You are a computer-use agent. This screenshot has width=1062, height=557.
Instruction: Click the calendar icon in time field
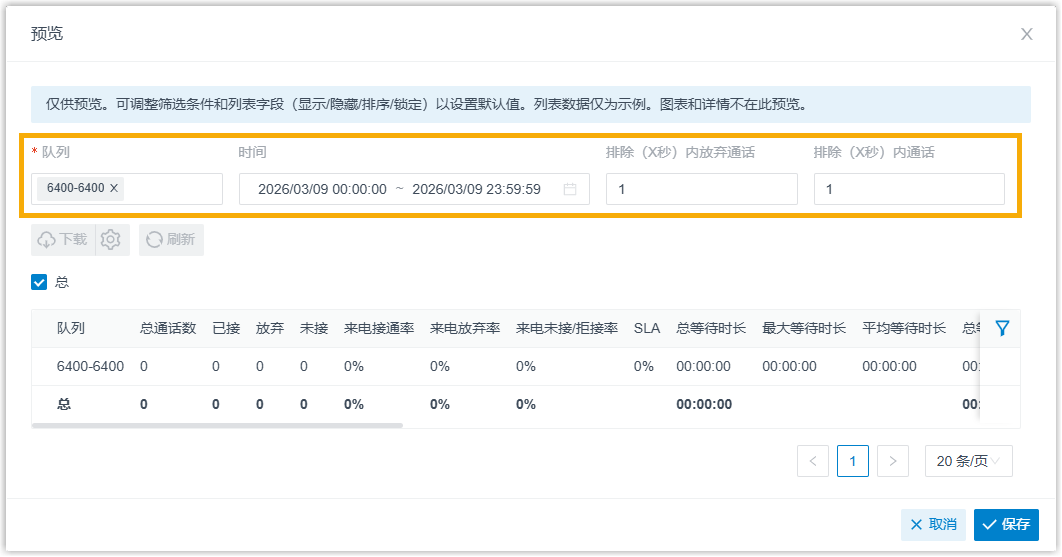point(570,189)
